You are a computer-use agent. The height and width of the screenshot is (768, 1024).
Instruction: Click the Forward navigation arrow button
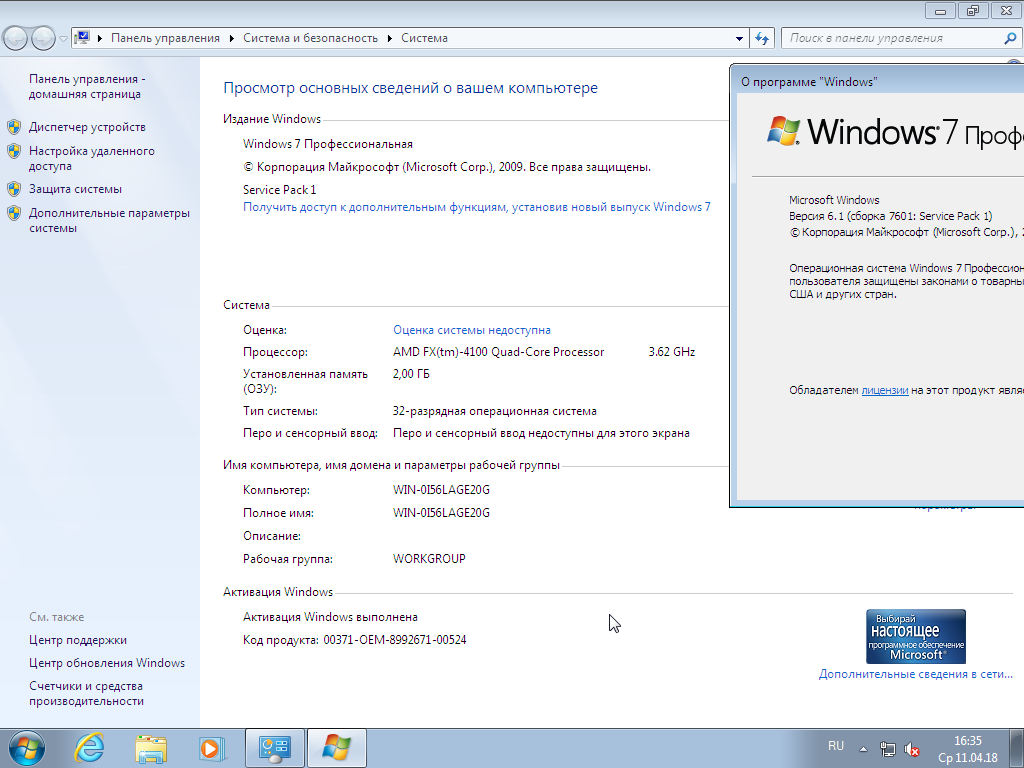[x=44, y=39]
